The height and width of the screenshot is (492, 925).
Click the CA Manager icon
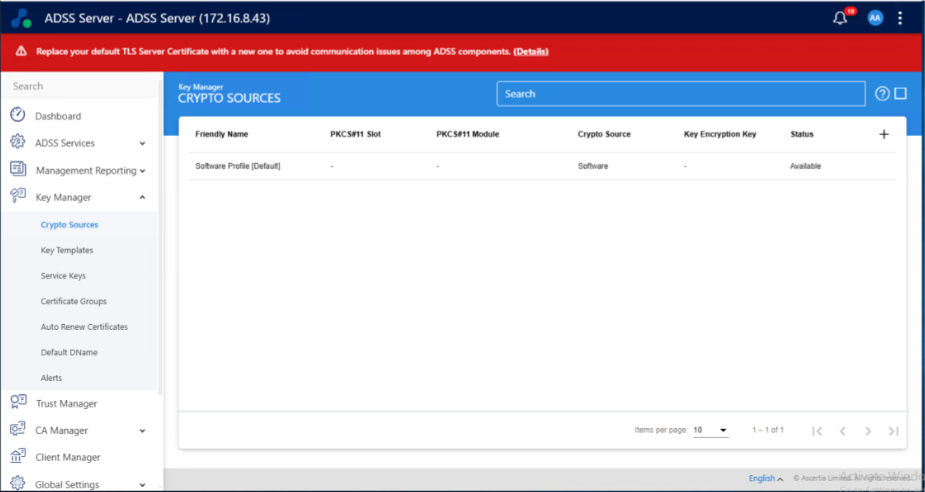pos(18,430)
